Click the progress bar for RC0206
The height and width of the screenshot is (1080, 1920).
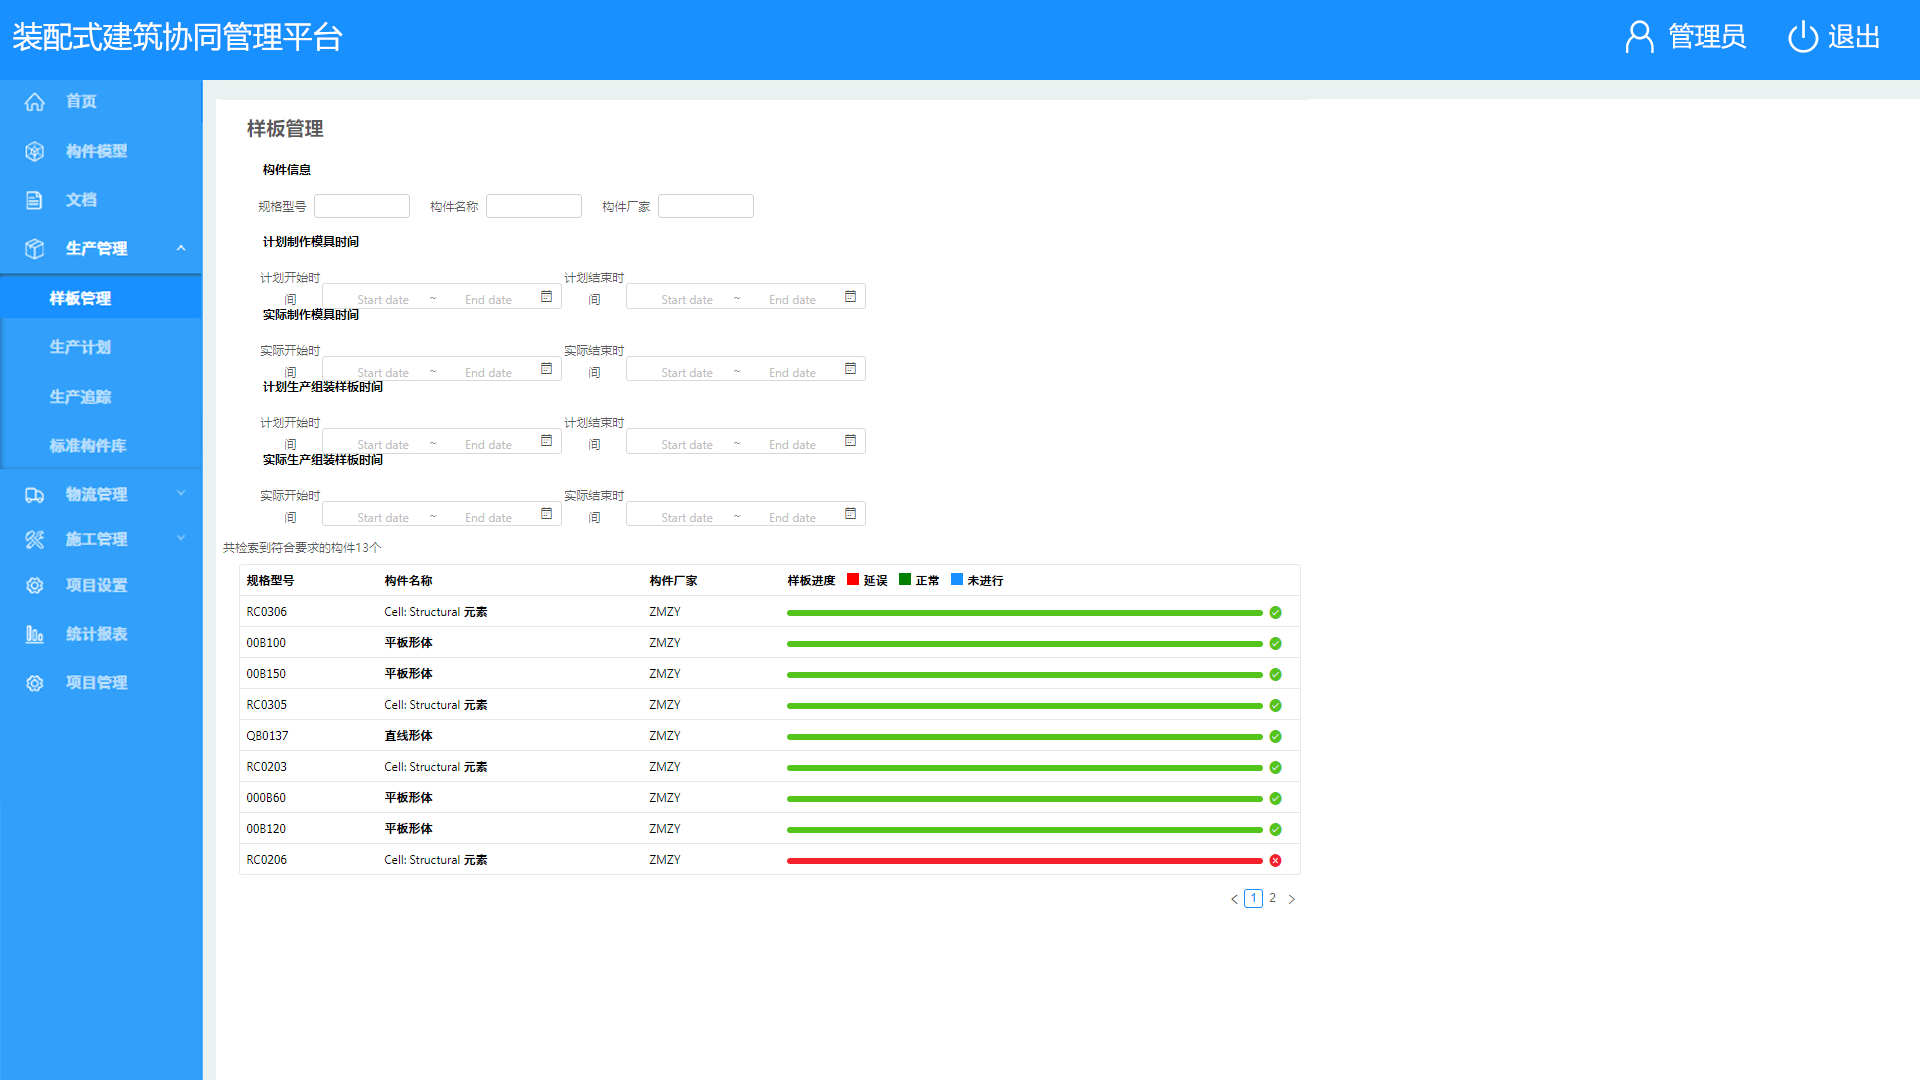tap(1025, 861)
